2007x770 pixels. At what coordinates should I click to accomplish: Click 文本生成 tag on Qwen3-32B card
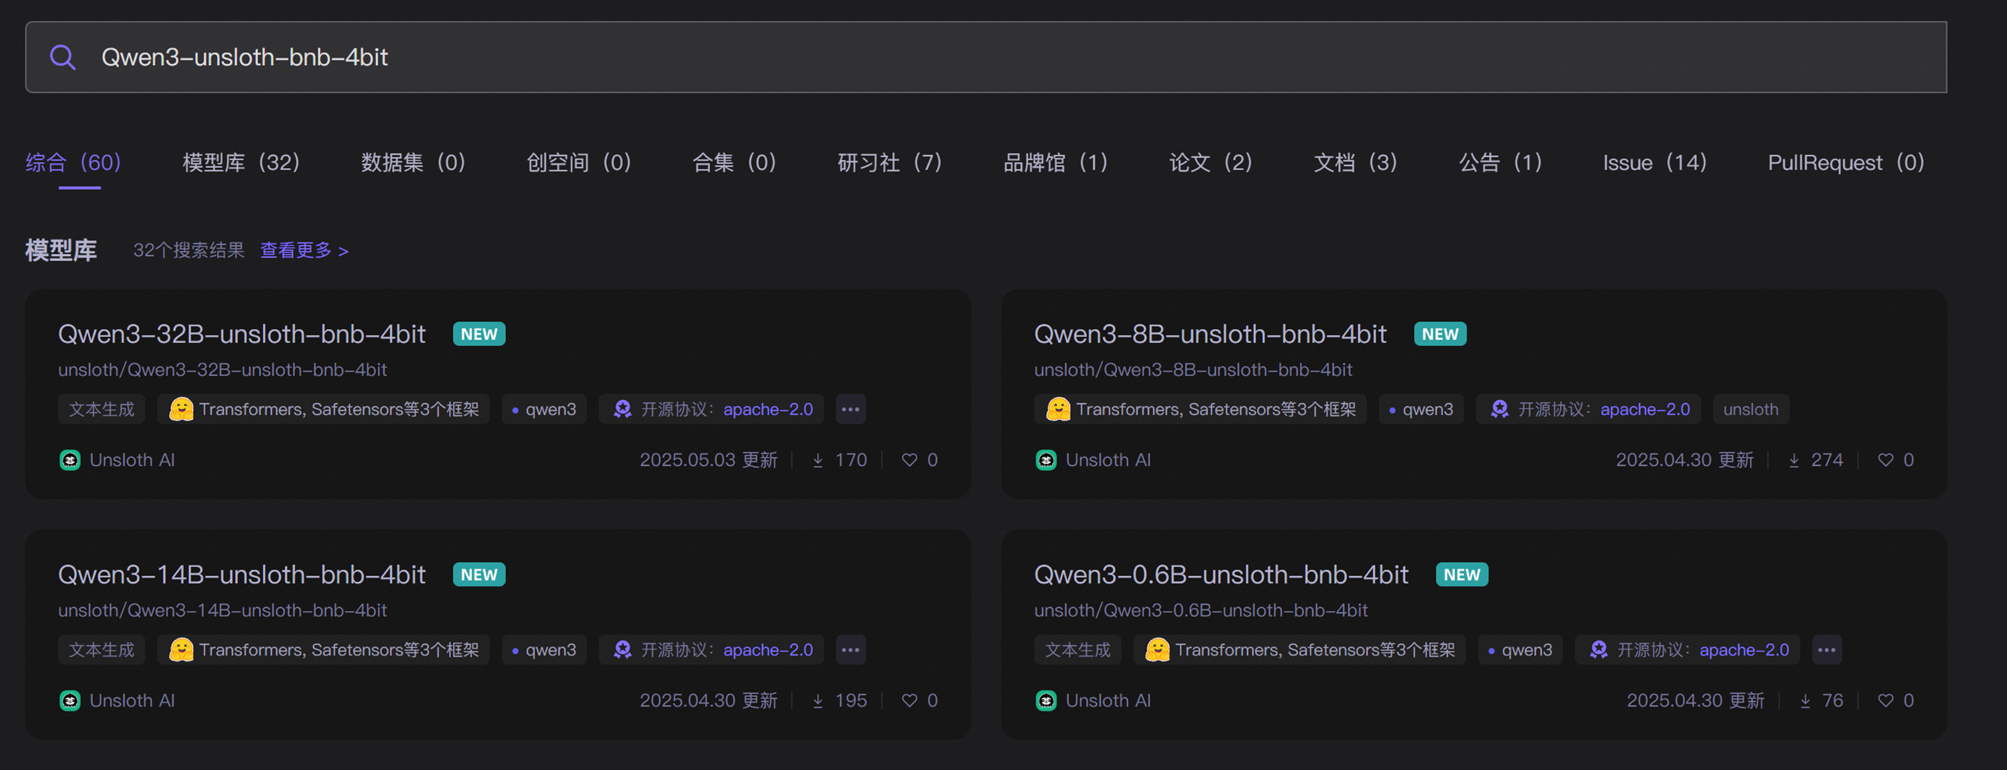(101, 409)
